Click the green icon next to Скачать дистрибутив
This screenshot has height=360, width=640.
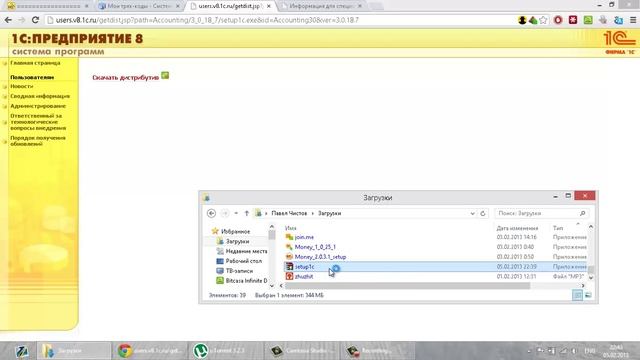click(x=165, y=76)
